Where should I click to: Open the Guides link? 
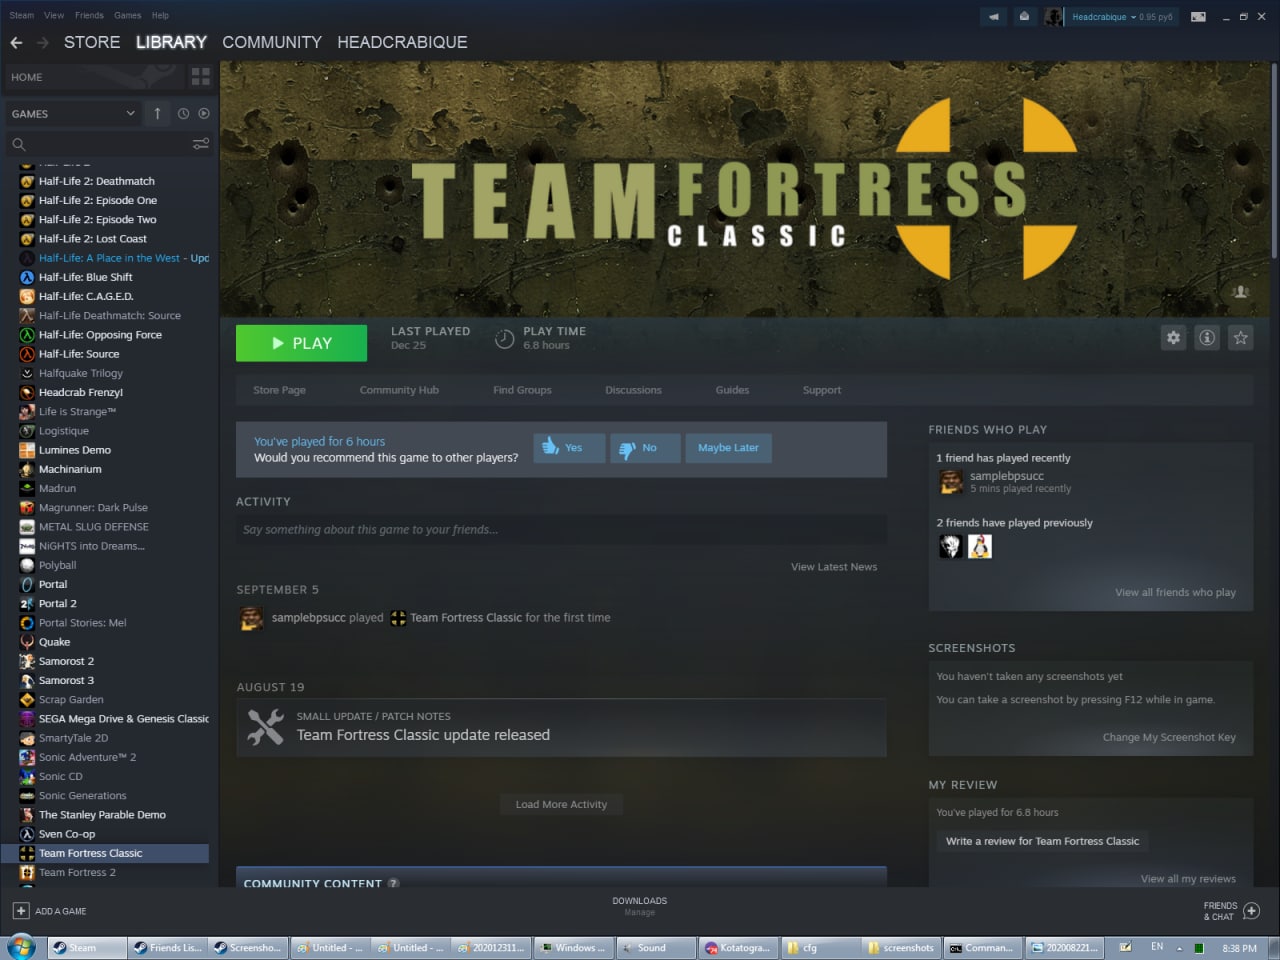point(732,390)
